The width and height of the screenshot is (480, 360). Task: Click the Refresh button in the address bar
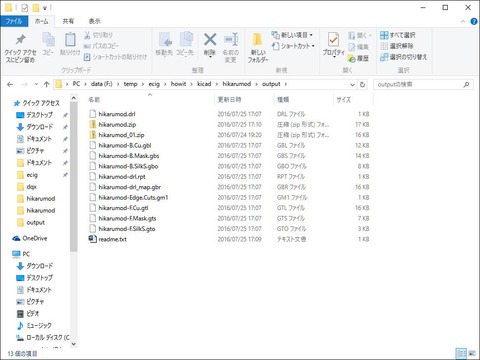click(x=362, y=85)
